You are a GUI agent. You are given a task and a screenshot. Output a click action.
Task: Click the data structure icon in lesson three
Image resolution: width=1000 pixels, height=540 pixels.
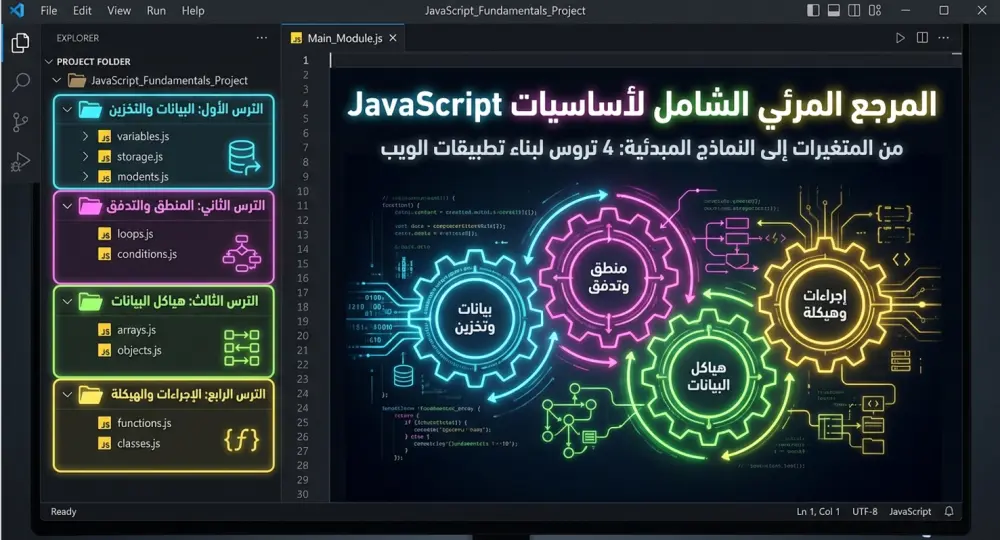[x=242, y=348]
